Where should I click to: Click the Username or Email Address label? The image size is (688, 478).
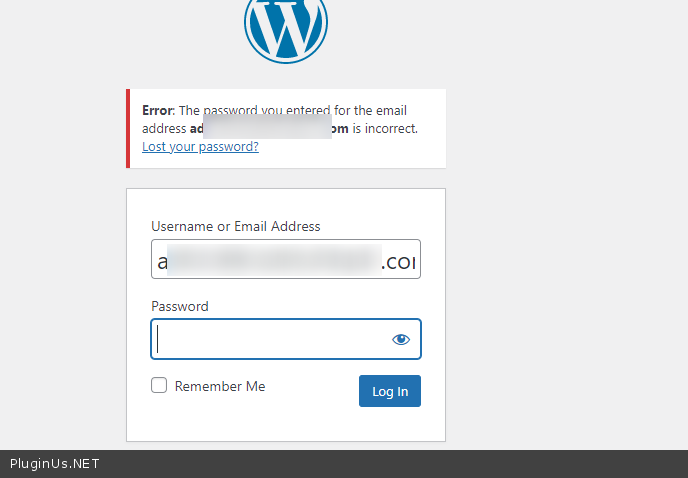pyautogui.click(x=236, y=227)
